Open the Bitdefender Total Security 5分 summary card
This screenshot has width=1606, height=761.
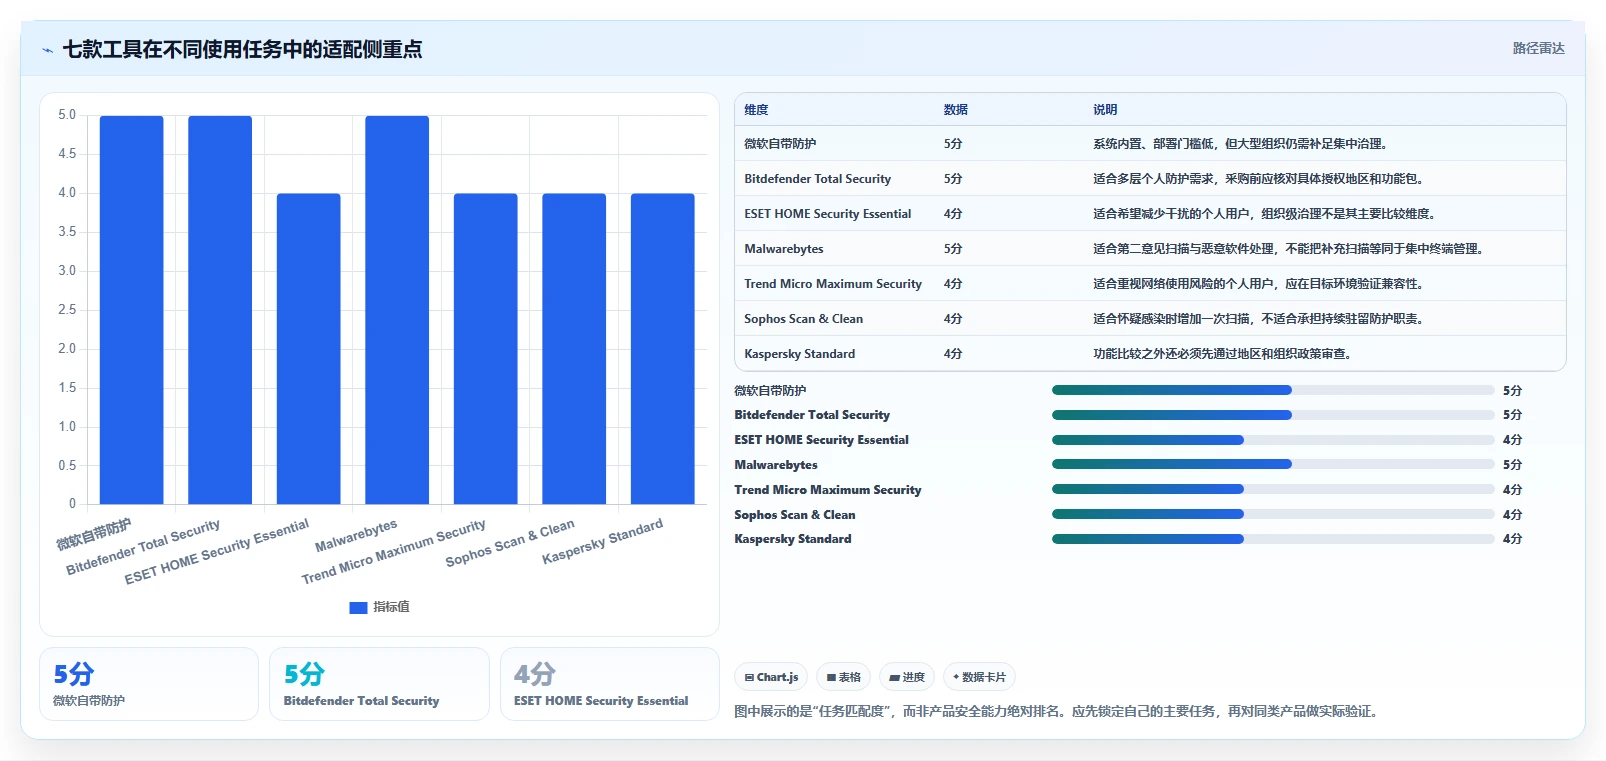pos(379,684)
